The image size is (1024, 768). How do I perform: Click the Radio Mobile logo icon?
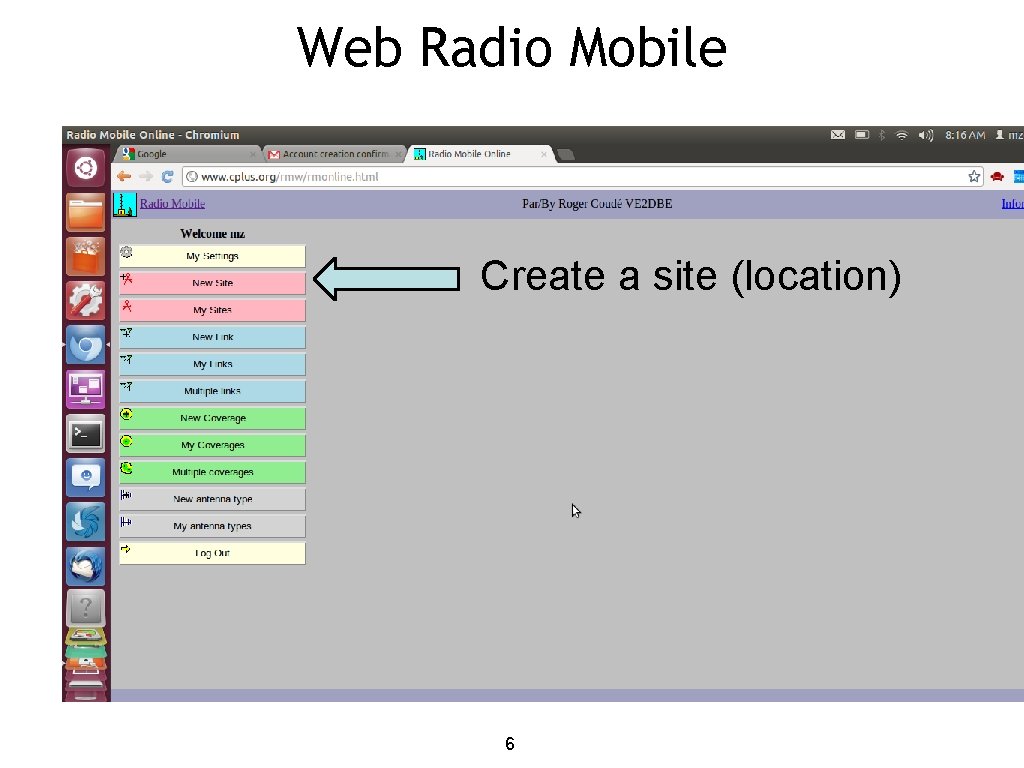(x=124, y=204)
